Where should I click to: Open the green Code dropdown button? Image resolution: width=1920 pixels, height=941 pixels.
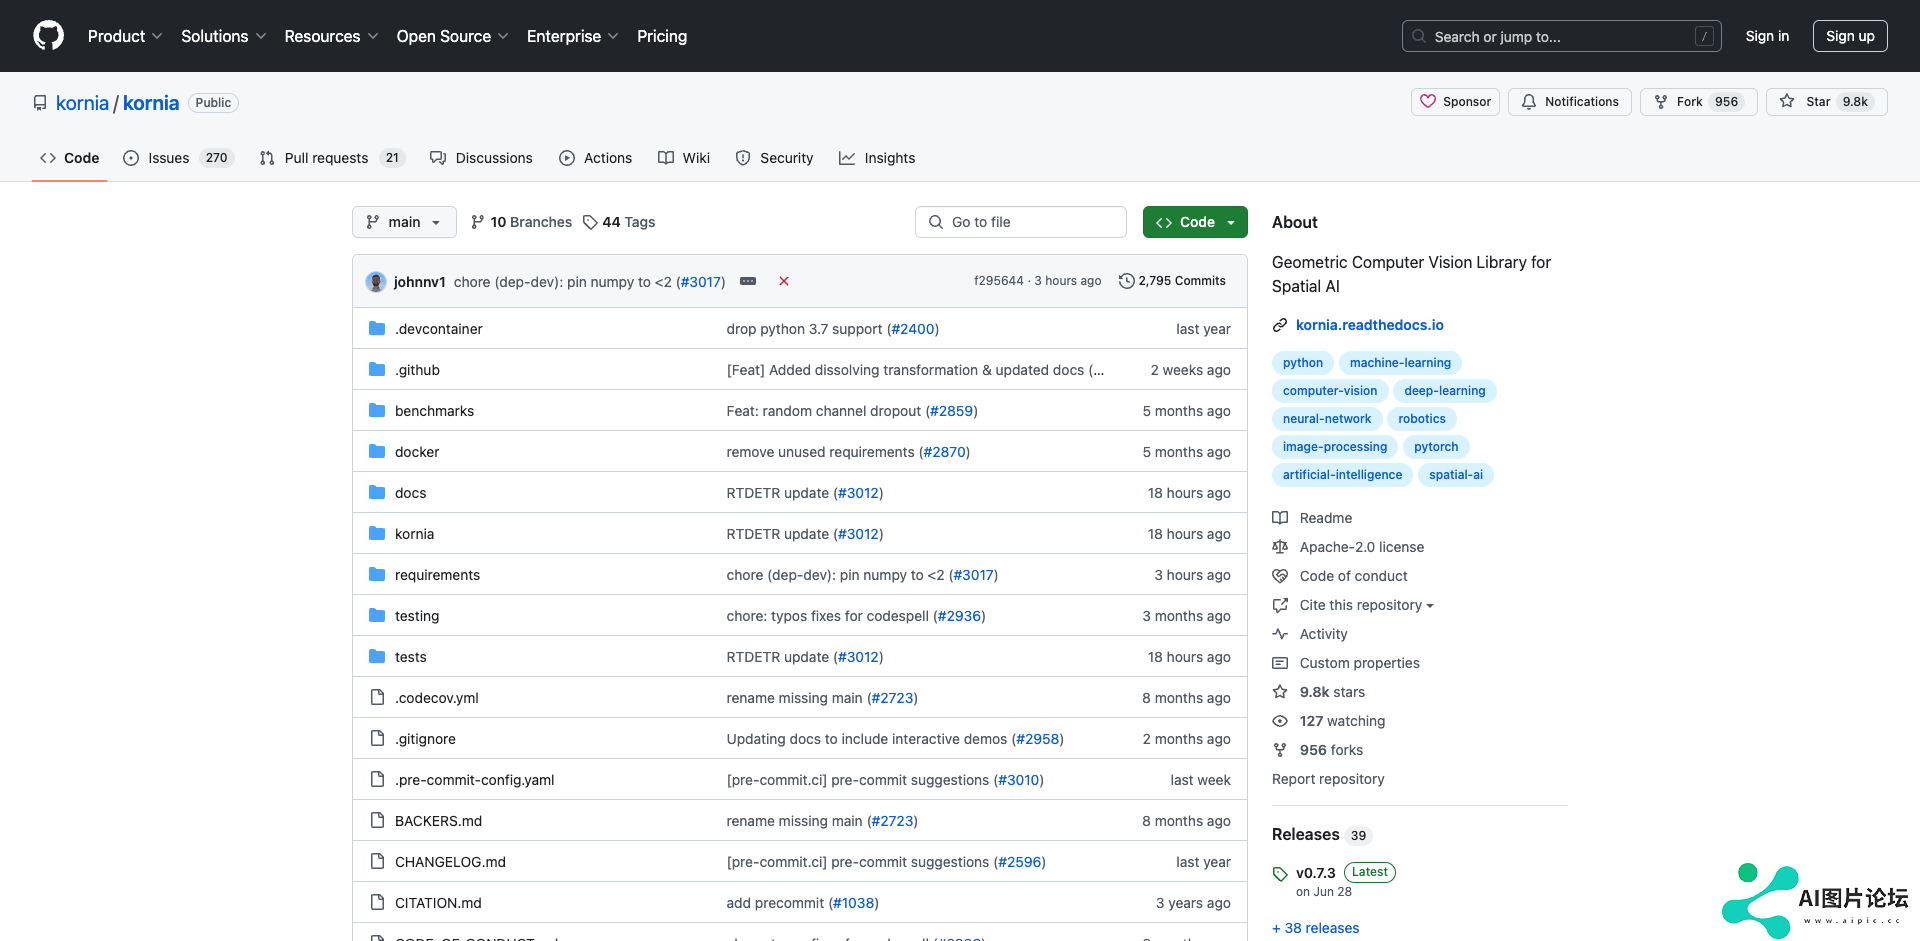point(1195,222)
